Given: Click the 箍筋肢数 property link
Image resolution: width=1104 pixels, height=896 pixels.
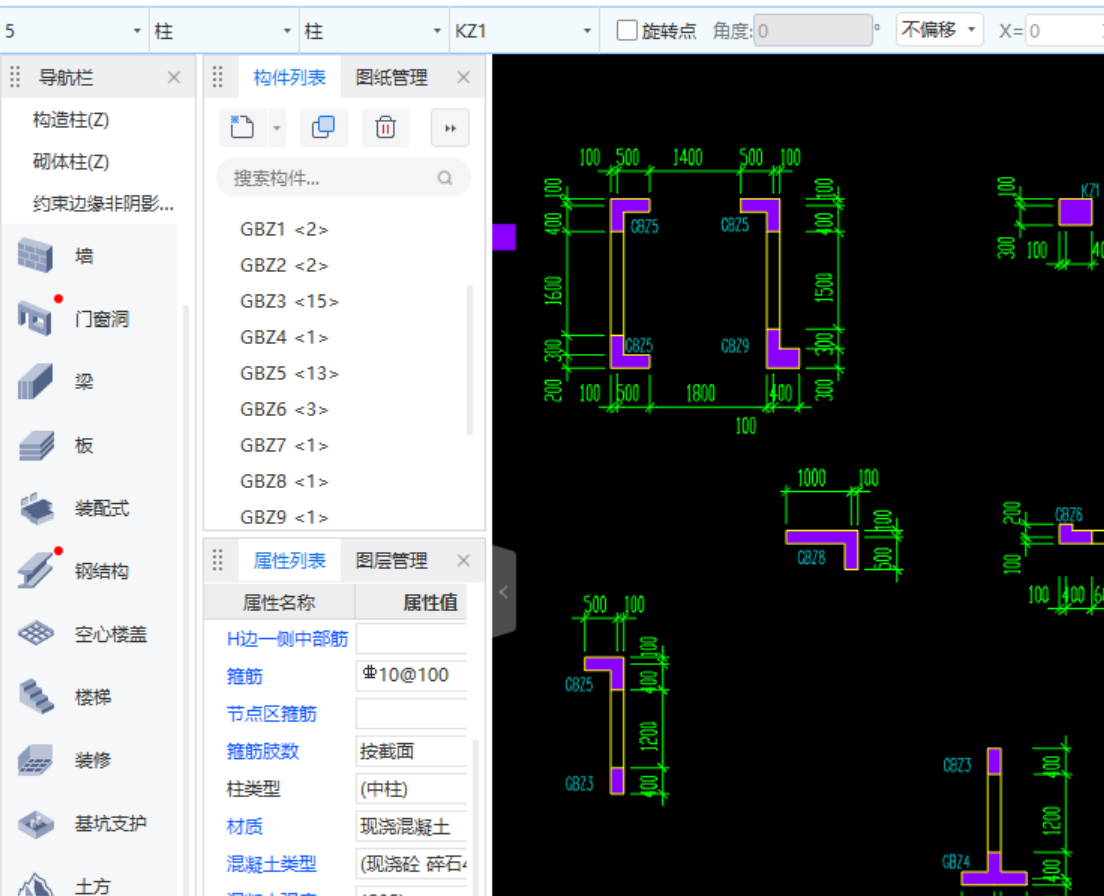Looking at the screenshot, I should pos(263,751).
